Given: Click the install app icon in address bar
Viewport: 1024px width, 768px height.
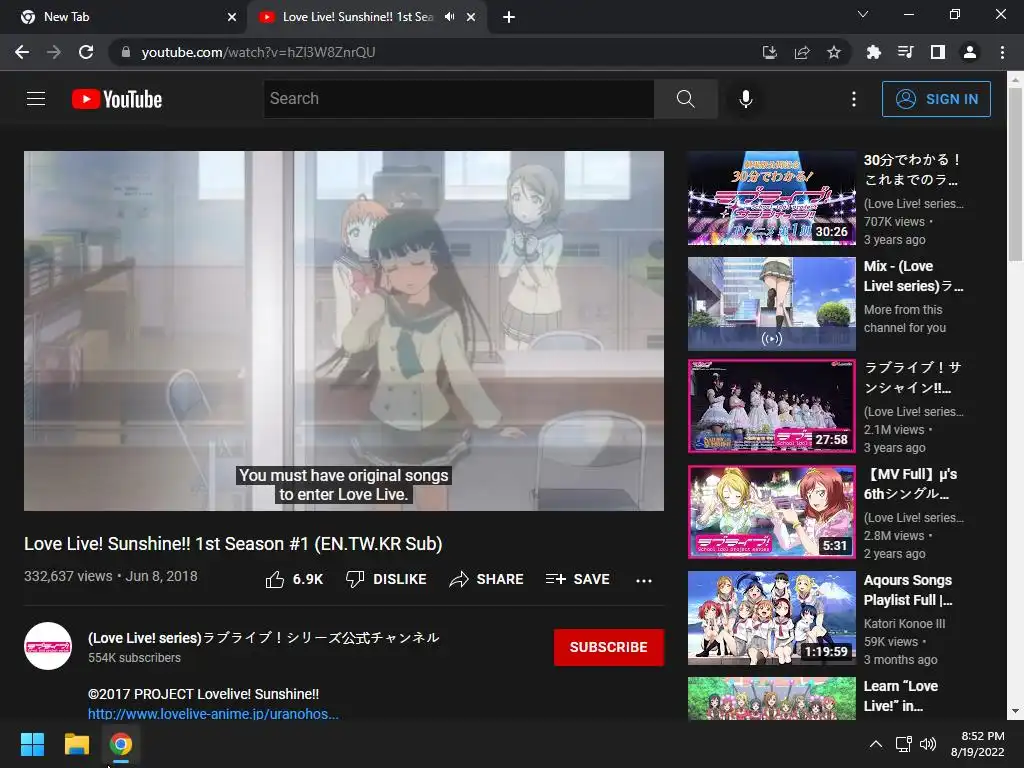Looking at the screenshot, I should pos(770,52).
